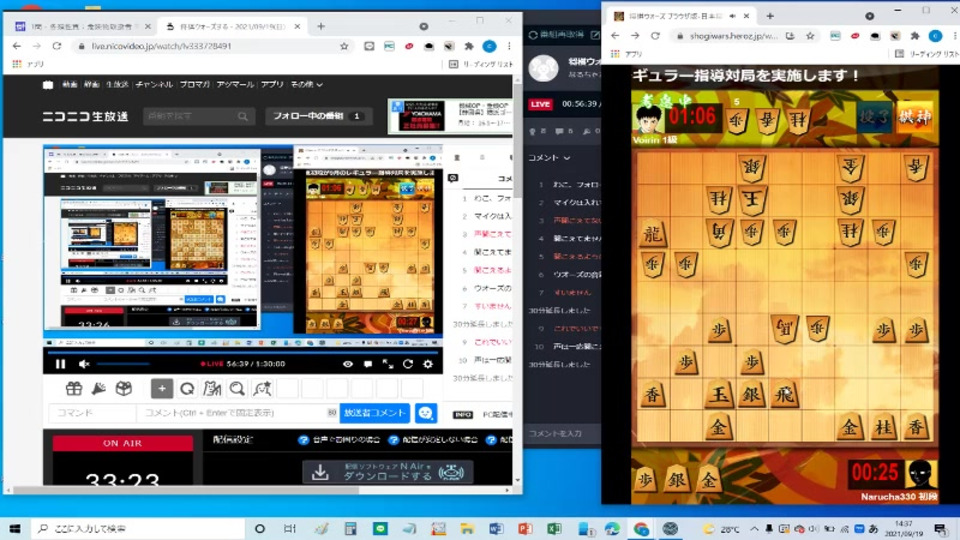Click the 放送者コメント button
This screenshot has width=960, height=540.
click(375, 413)
